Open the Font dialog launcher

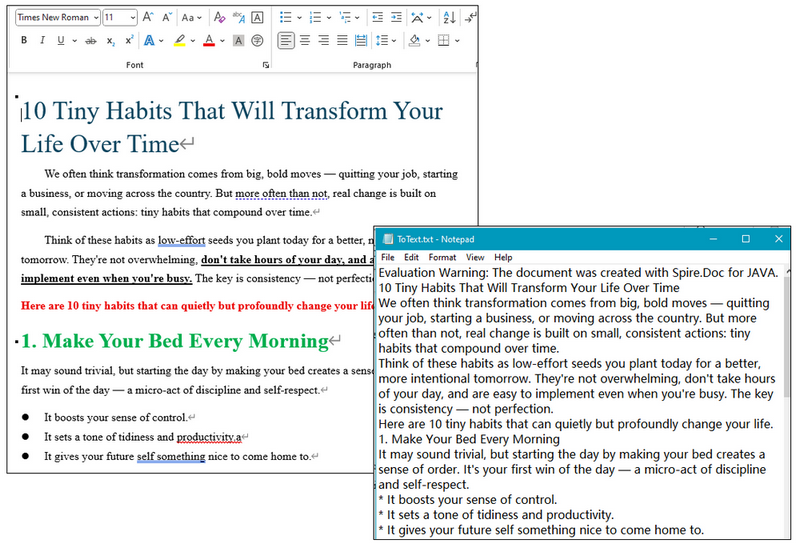point(266,65)
